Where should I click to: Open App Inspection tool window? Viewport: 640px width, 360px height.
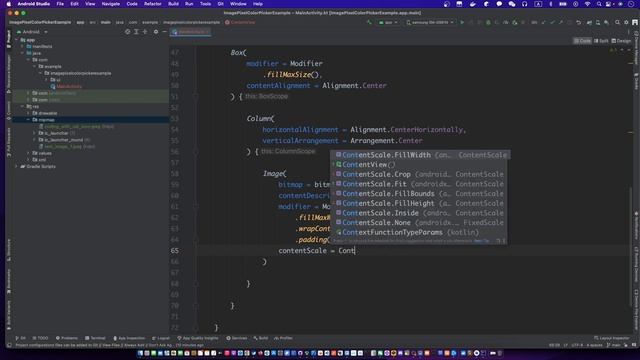click(x=129, y=338)
